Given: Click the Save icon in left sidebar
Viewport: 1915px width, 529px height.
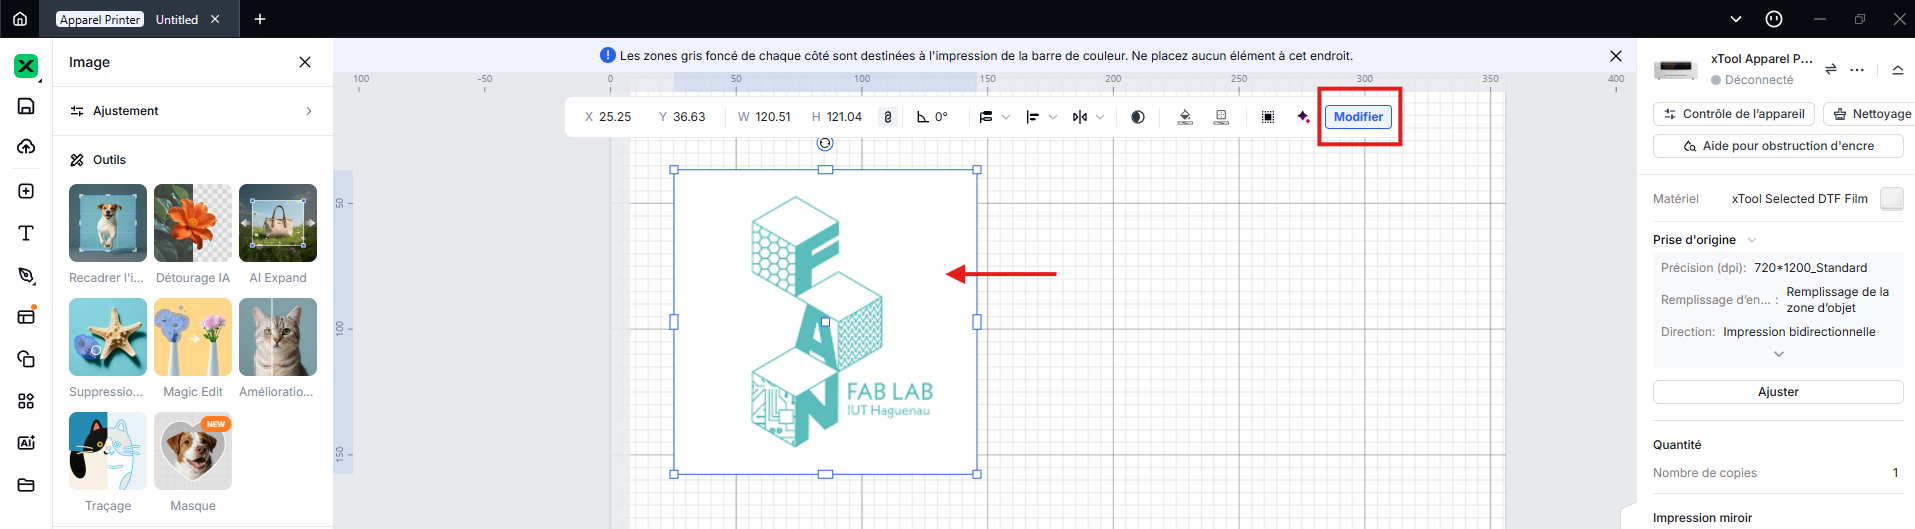Looking at the screenshot, I should pos(26,106).
